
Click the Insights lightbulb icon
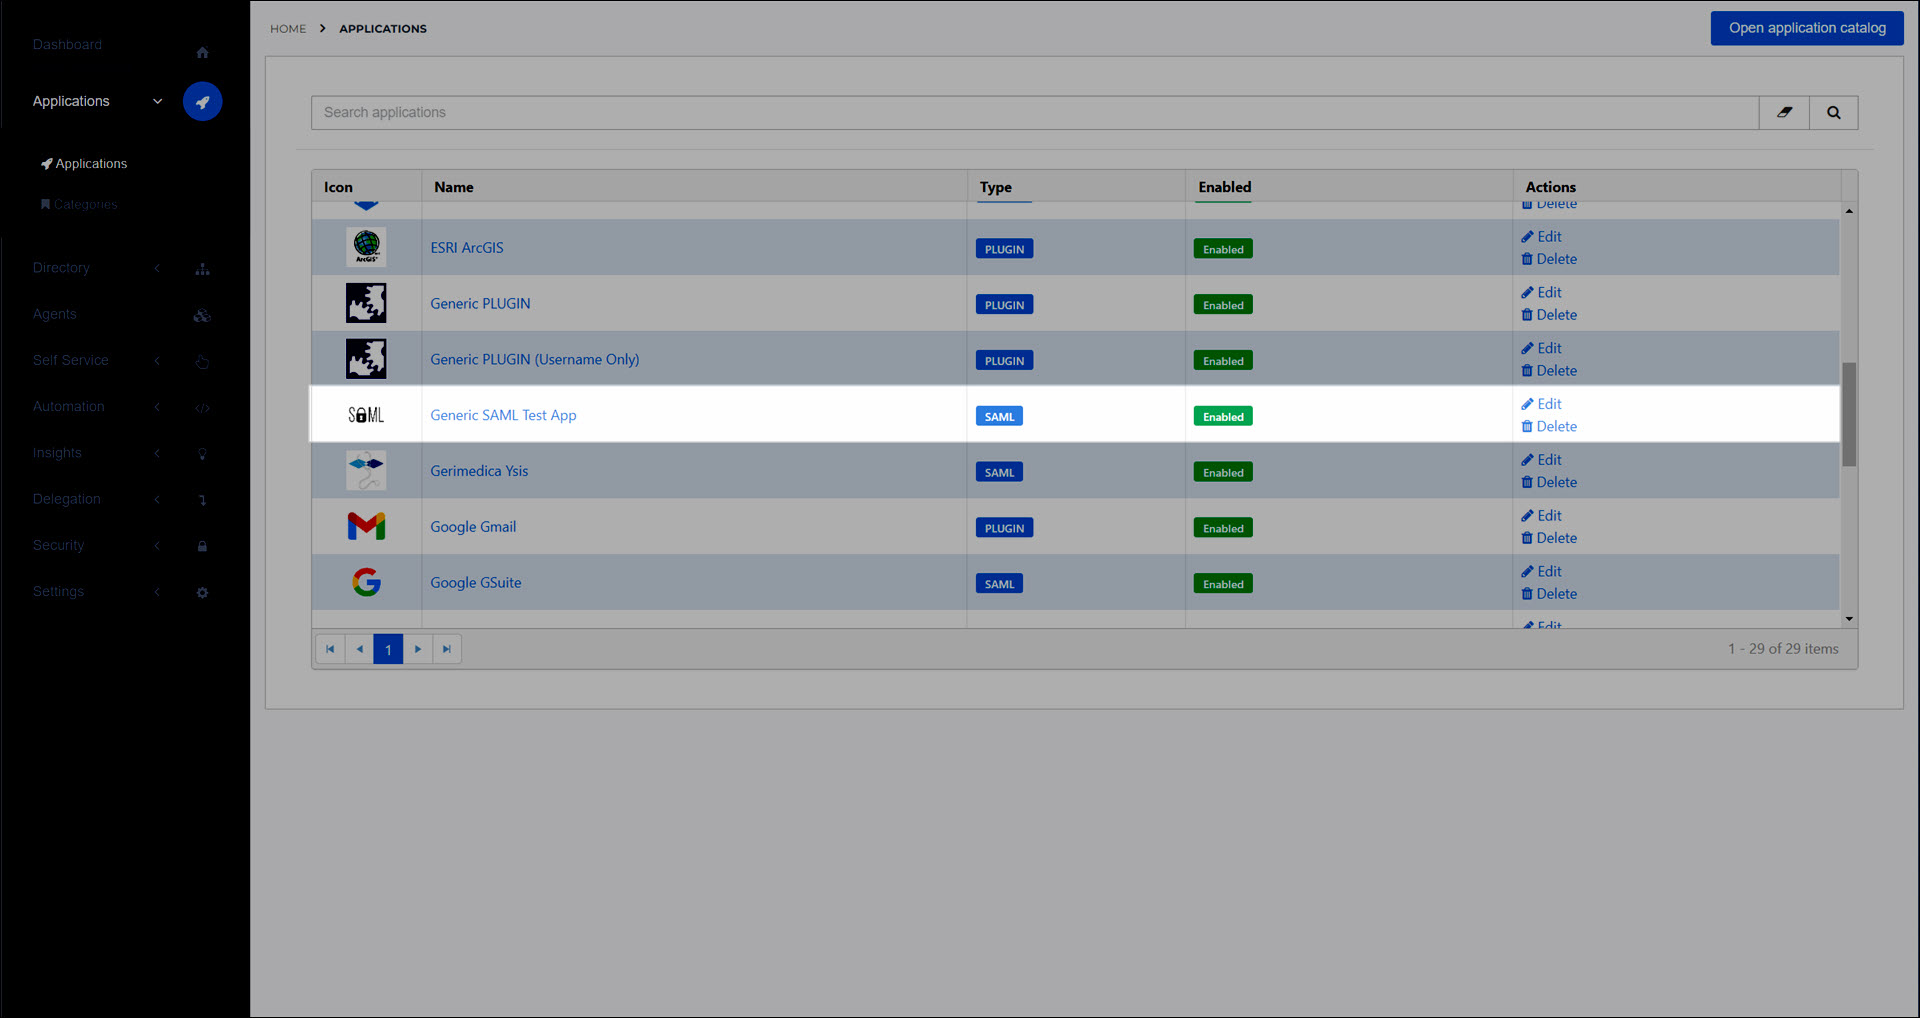[202, 454]
